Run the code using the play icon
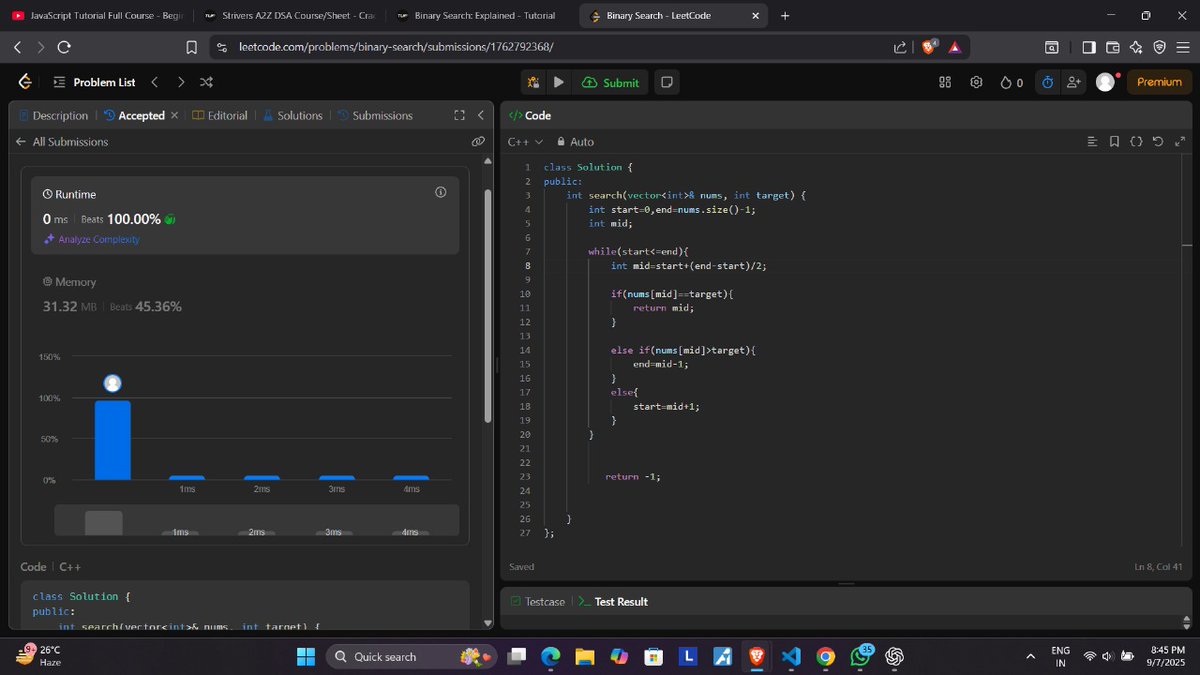The width and height of the screenshot is (1200, 675). coord(558,82)
